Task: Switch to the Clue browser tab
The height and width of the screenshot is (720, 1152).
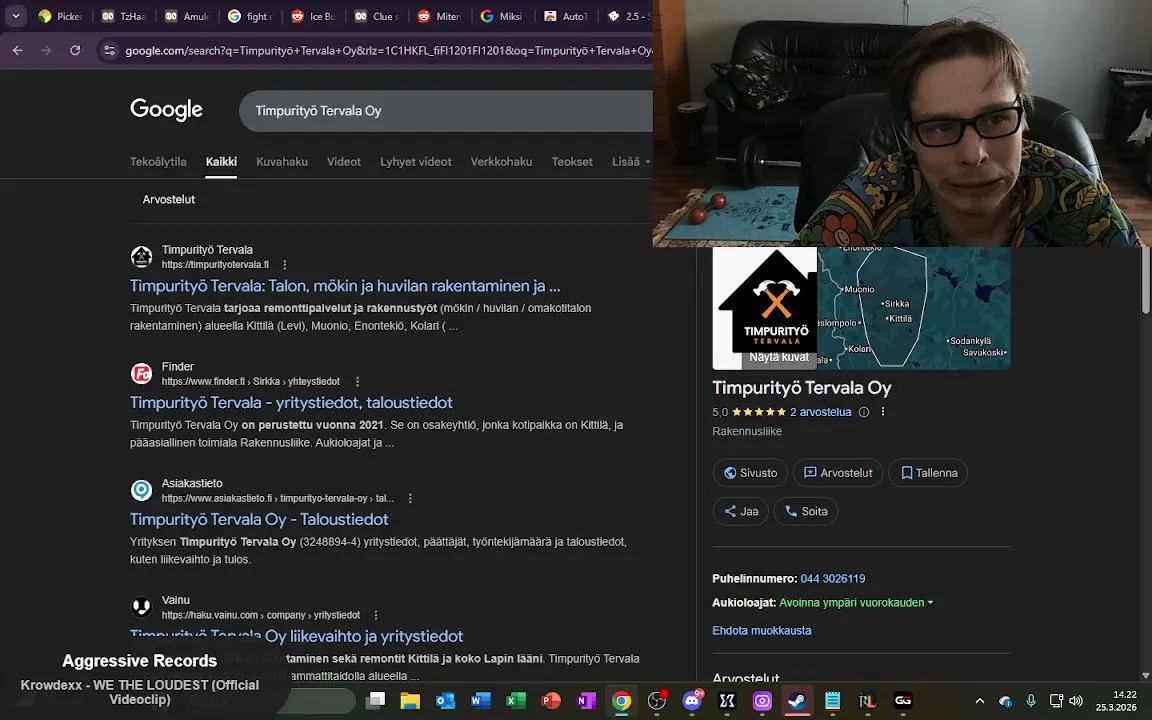Action: click(x=376, y=16)
